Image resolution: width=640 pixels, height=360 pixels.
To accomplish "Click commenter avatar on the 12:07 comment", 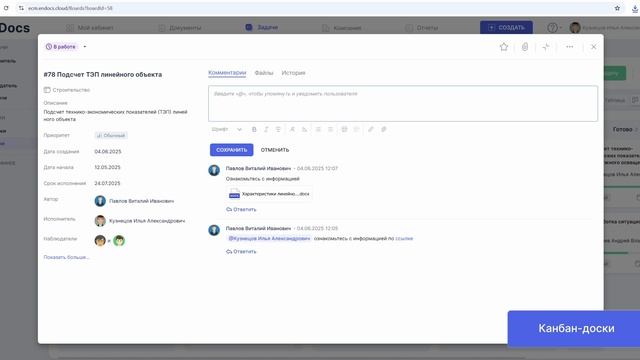I will [x=214, y=170].
